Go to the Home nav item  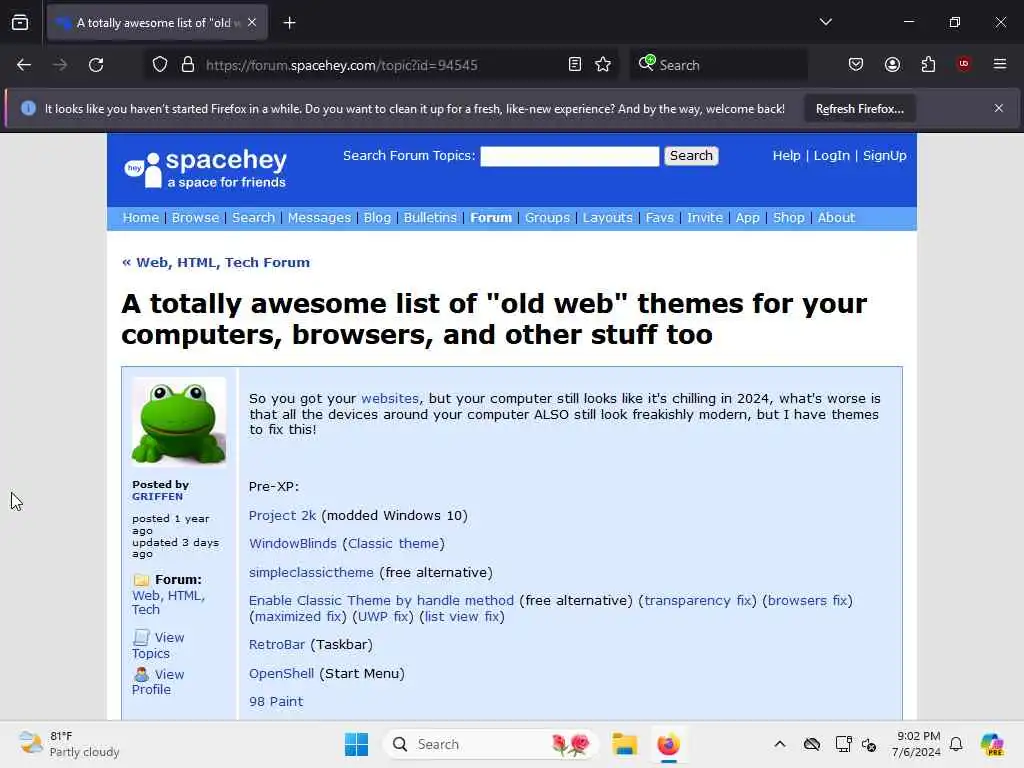[x=141, y=217]
